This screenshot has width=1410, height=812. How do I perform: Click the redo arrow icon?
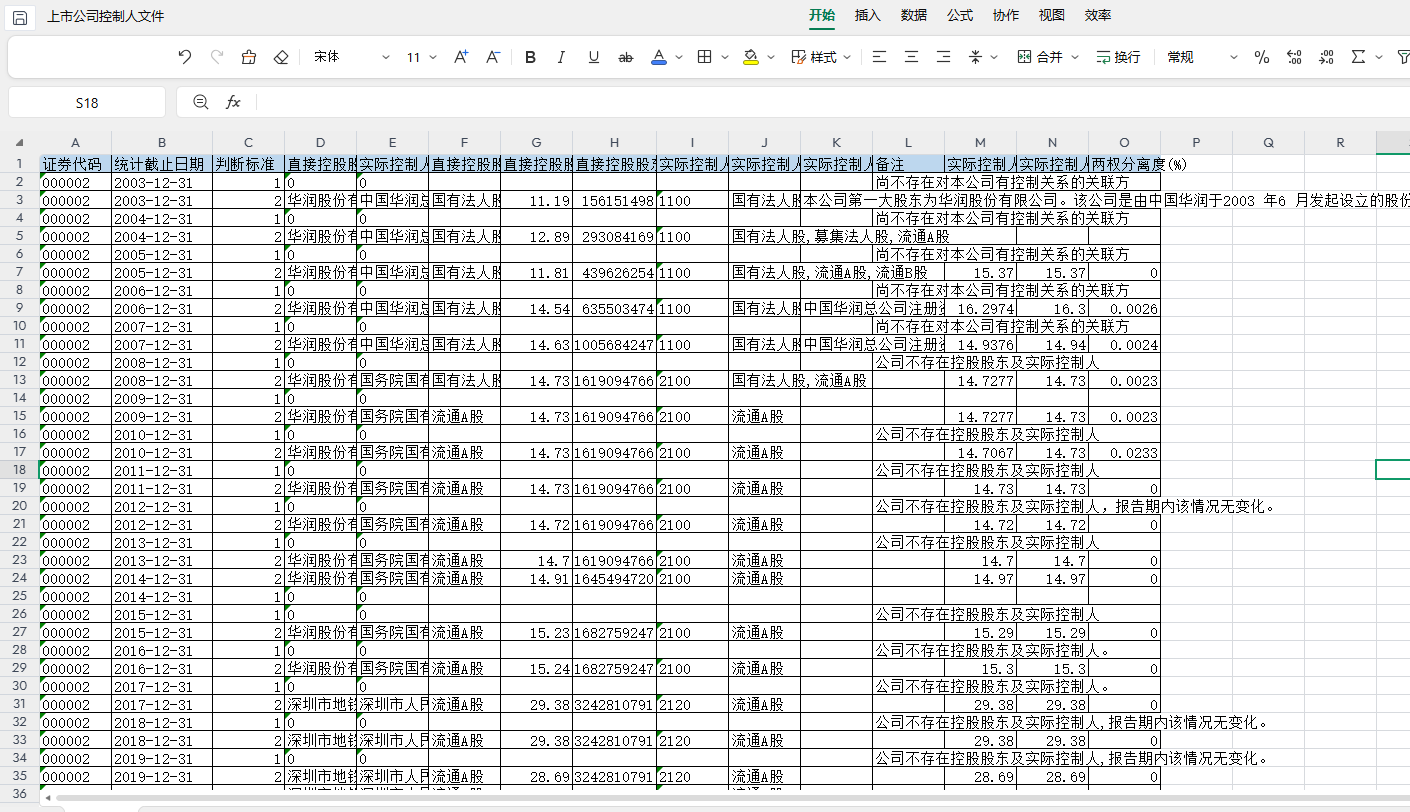pyautogui.click(x=216, y=57)
